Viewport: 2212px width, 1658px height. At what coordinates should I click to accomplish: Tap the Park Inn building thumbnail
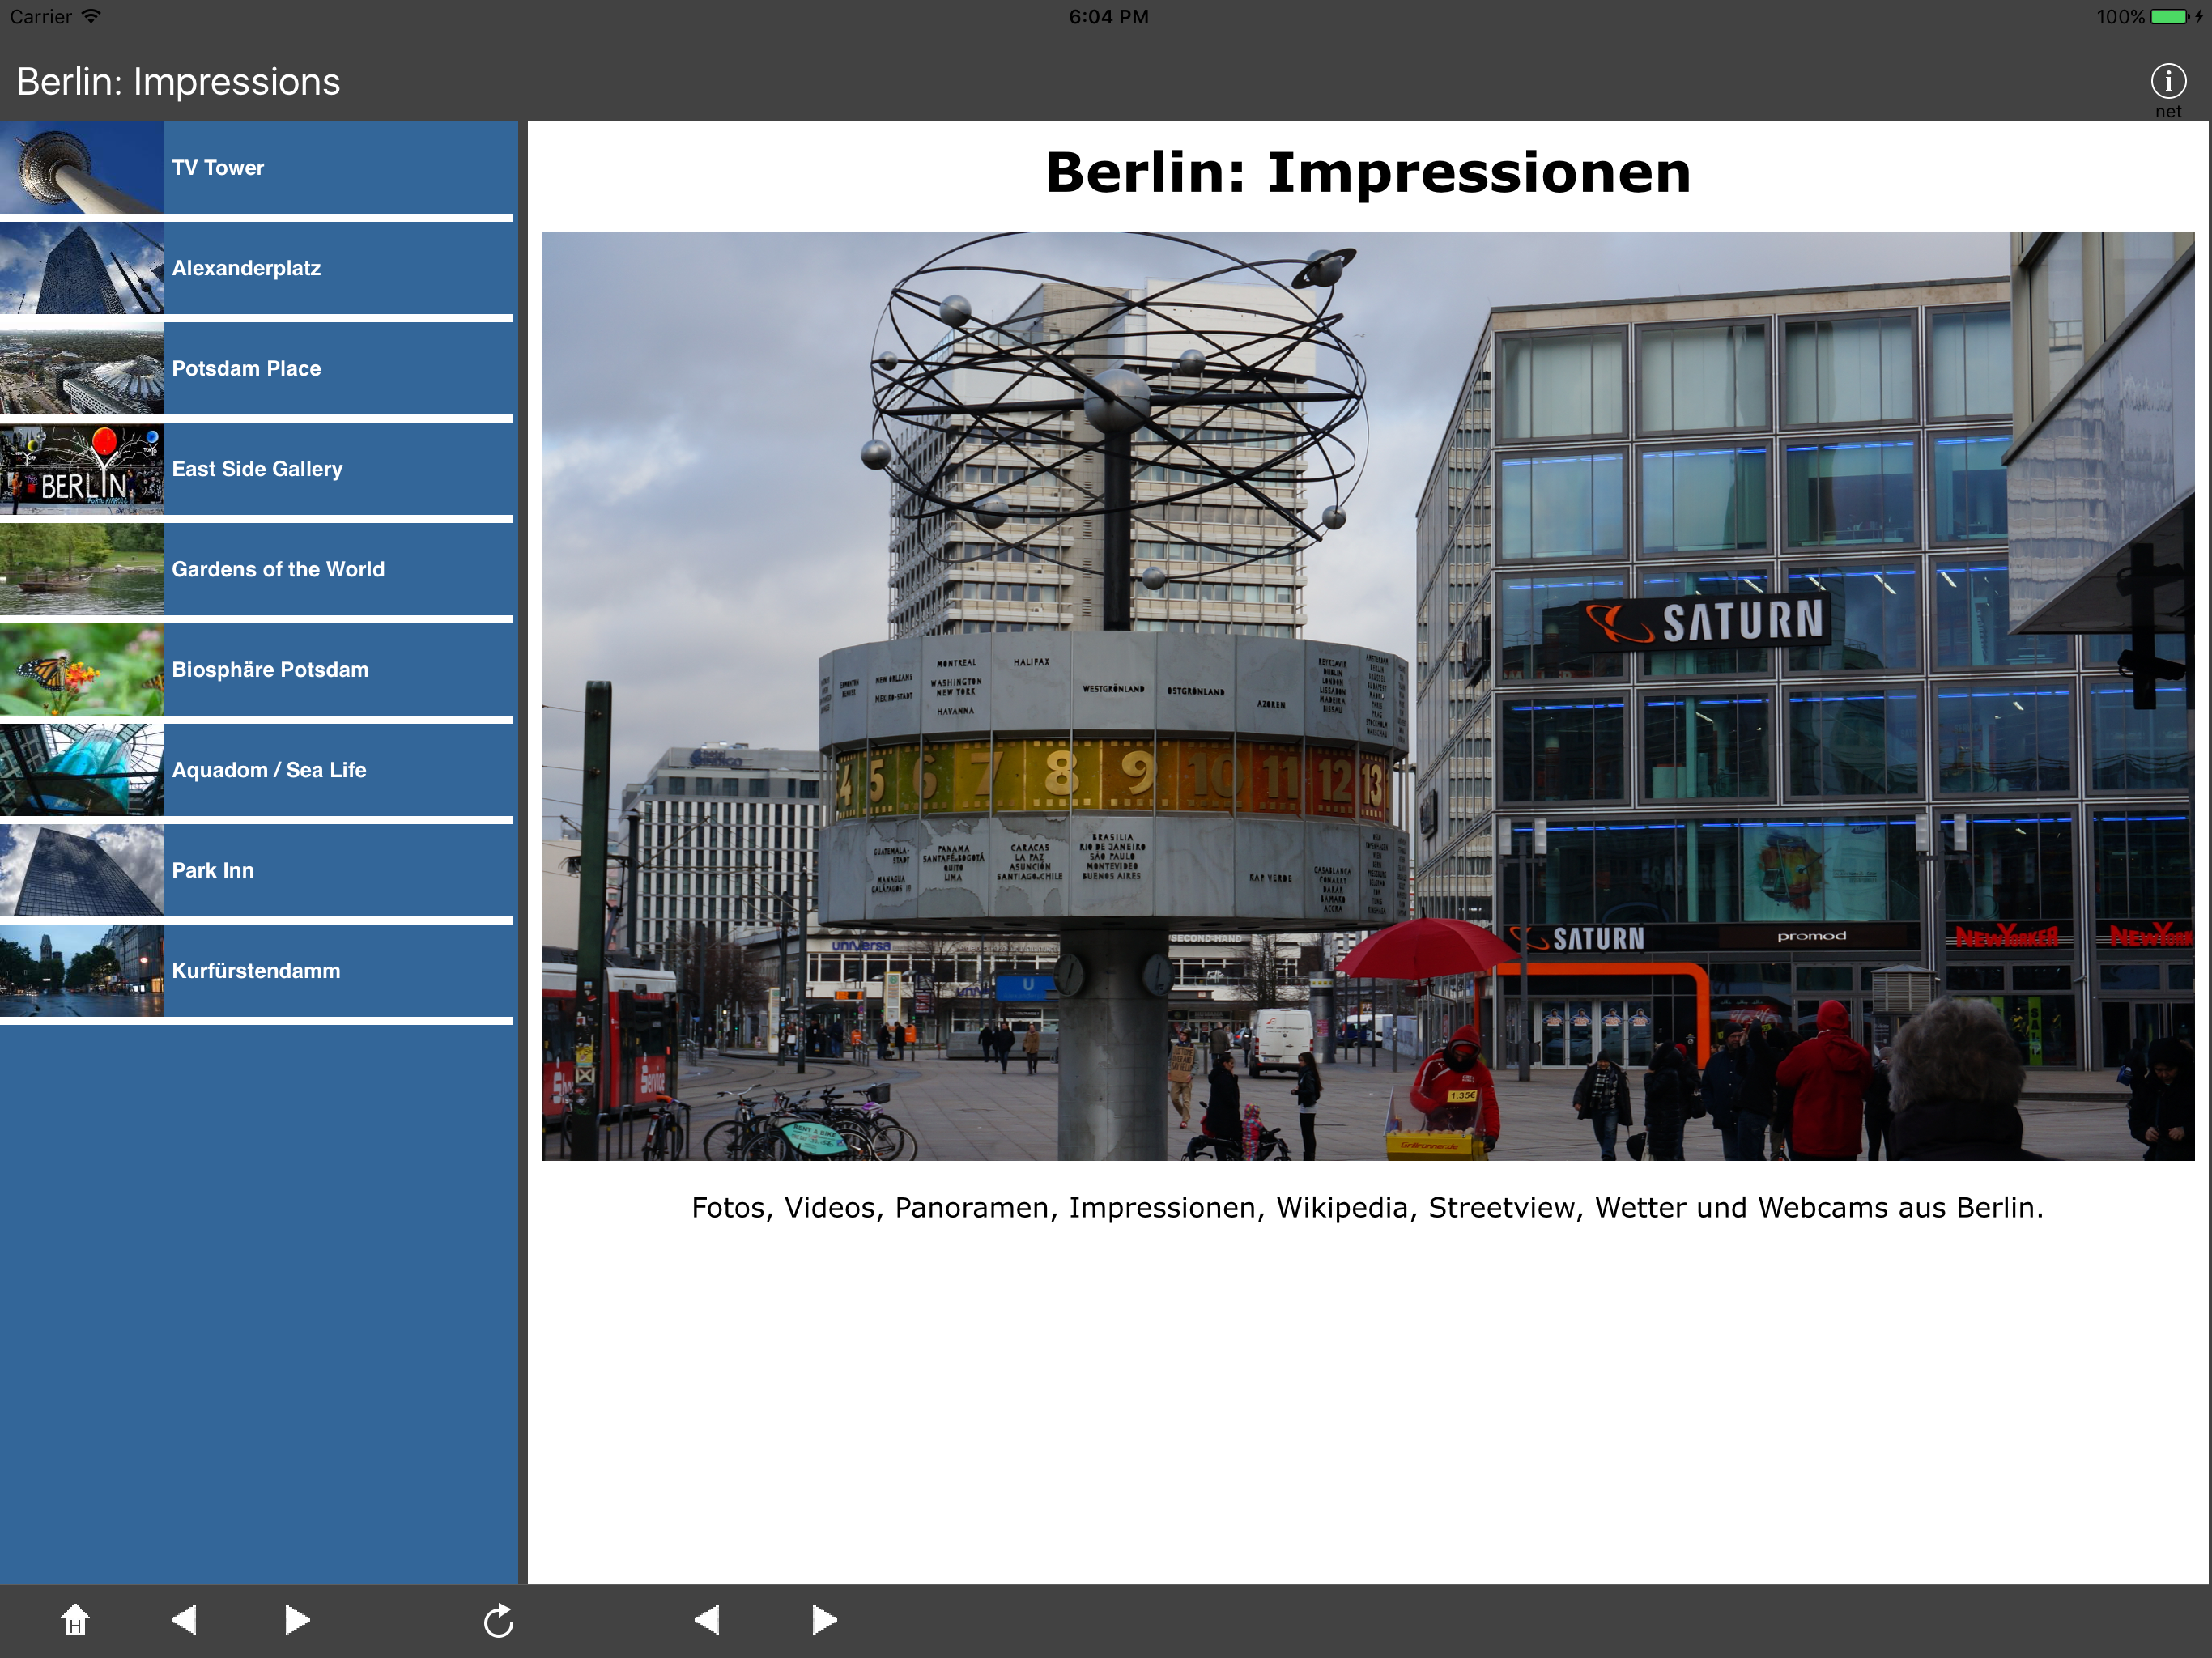click(81, 870)
